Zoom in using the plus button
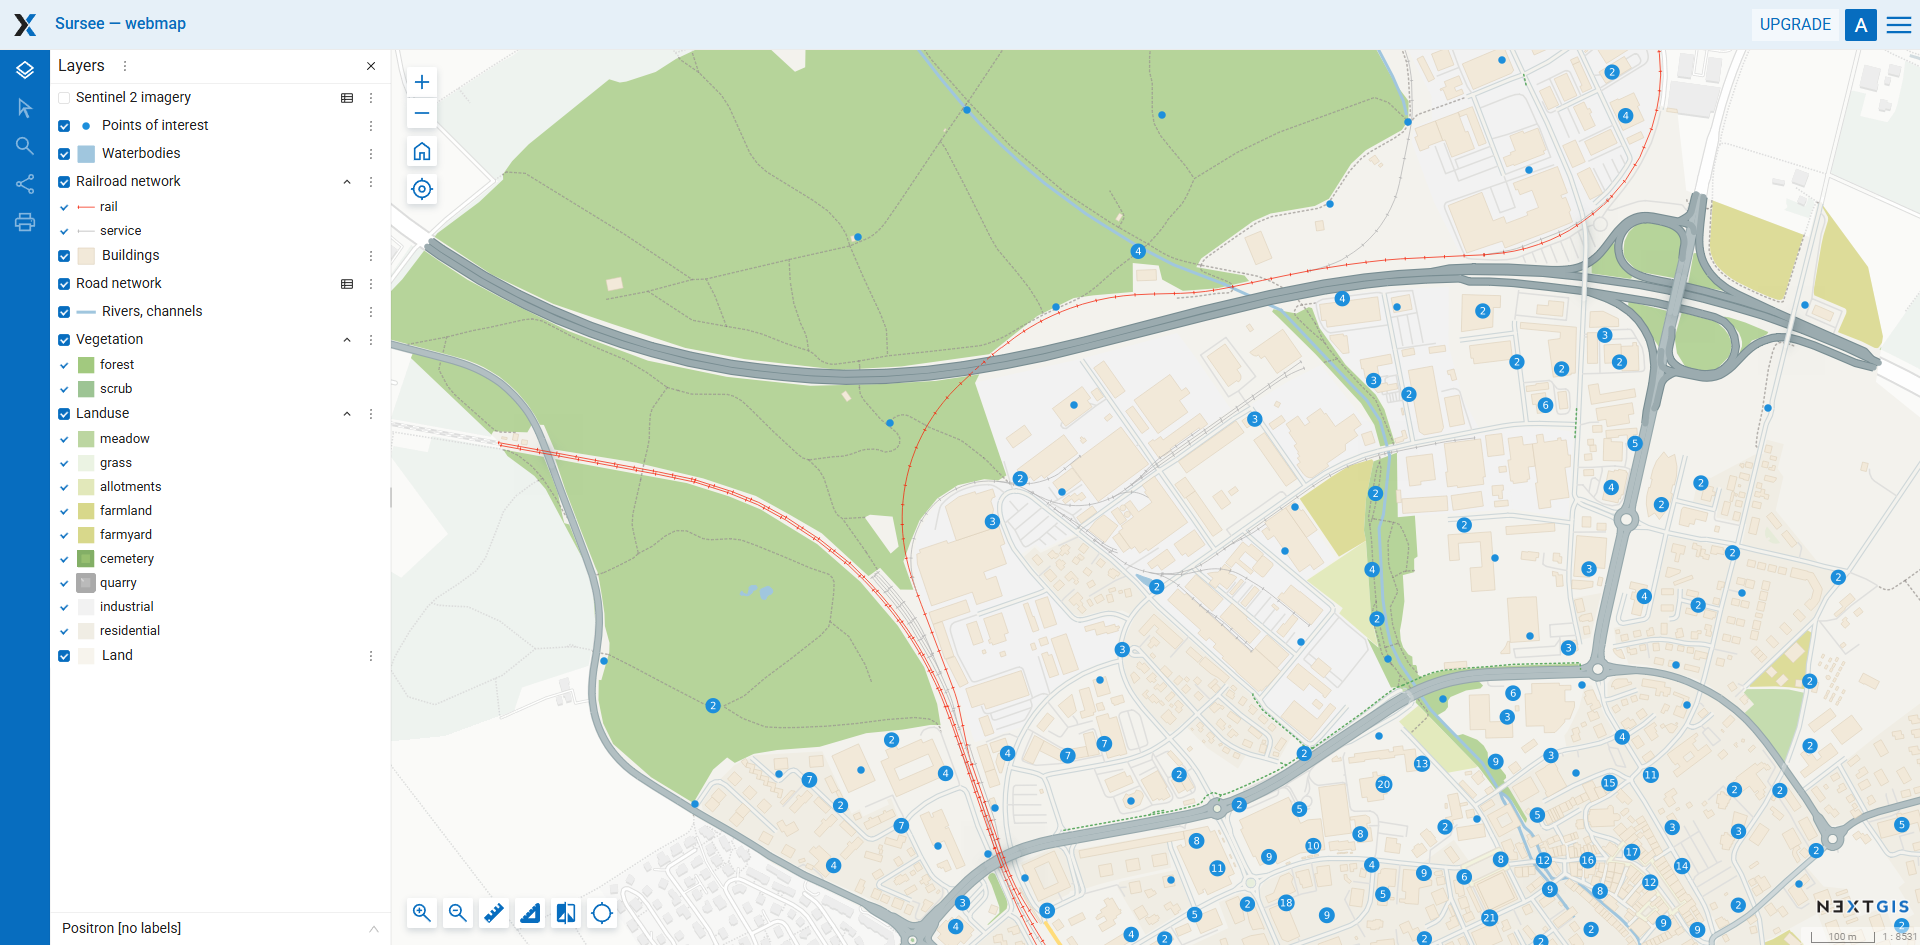Screen dimensions: 1920x945 click(422, 82)
